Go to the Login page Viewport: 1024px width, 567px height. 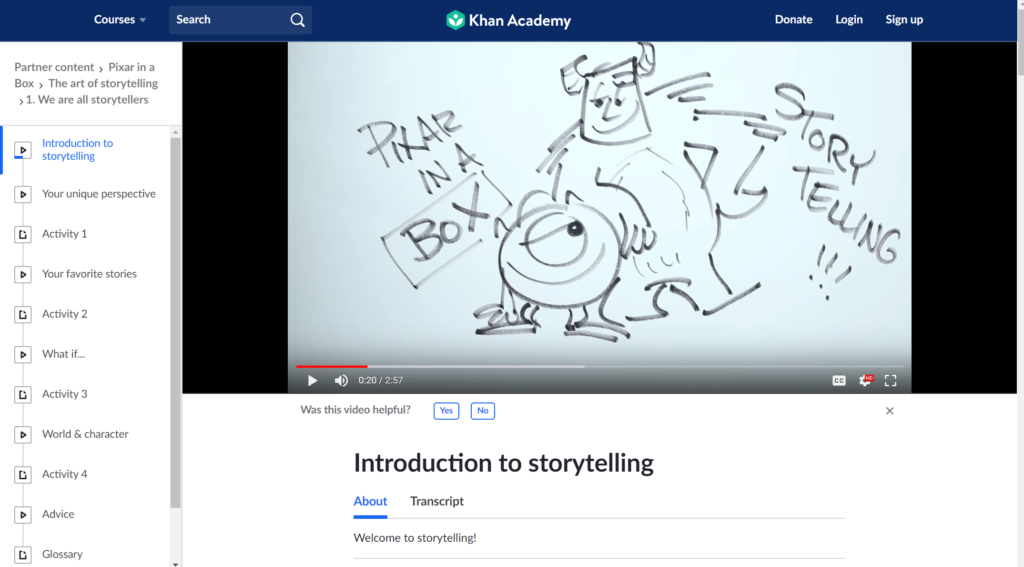(x=849, y=20)
